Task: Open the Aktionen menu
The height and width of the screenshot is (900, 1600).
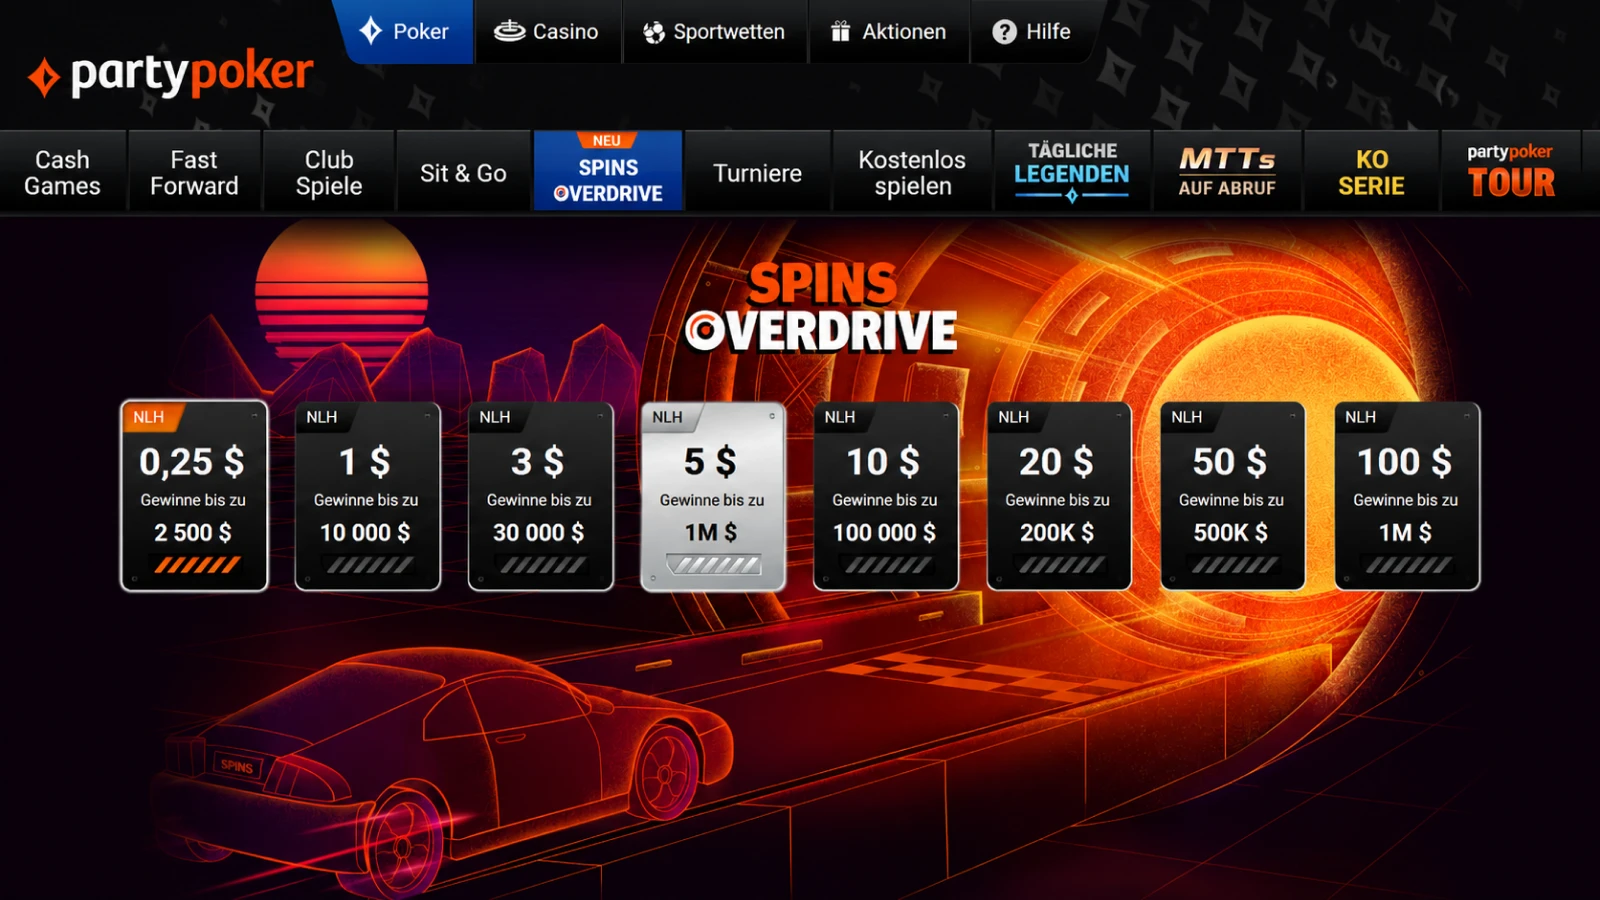Action: (x=889, y=31)
